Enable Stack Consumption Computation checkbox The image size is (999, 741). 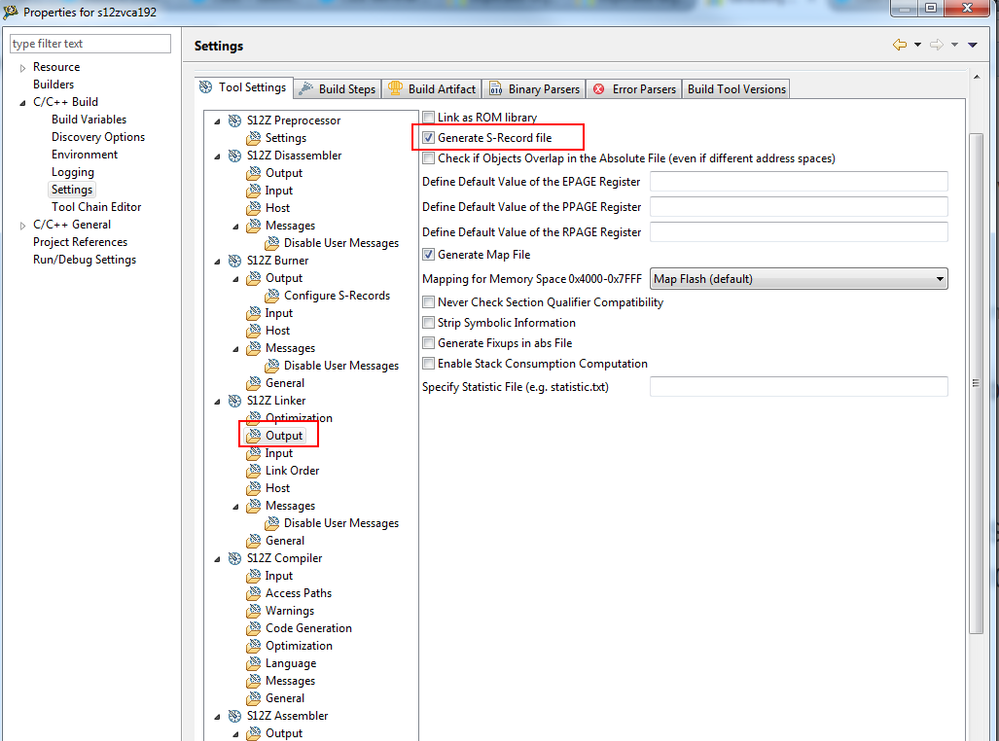tap(429, 363)
